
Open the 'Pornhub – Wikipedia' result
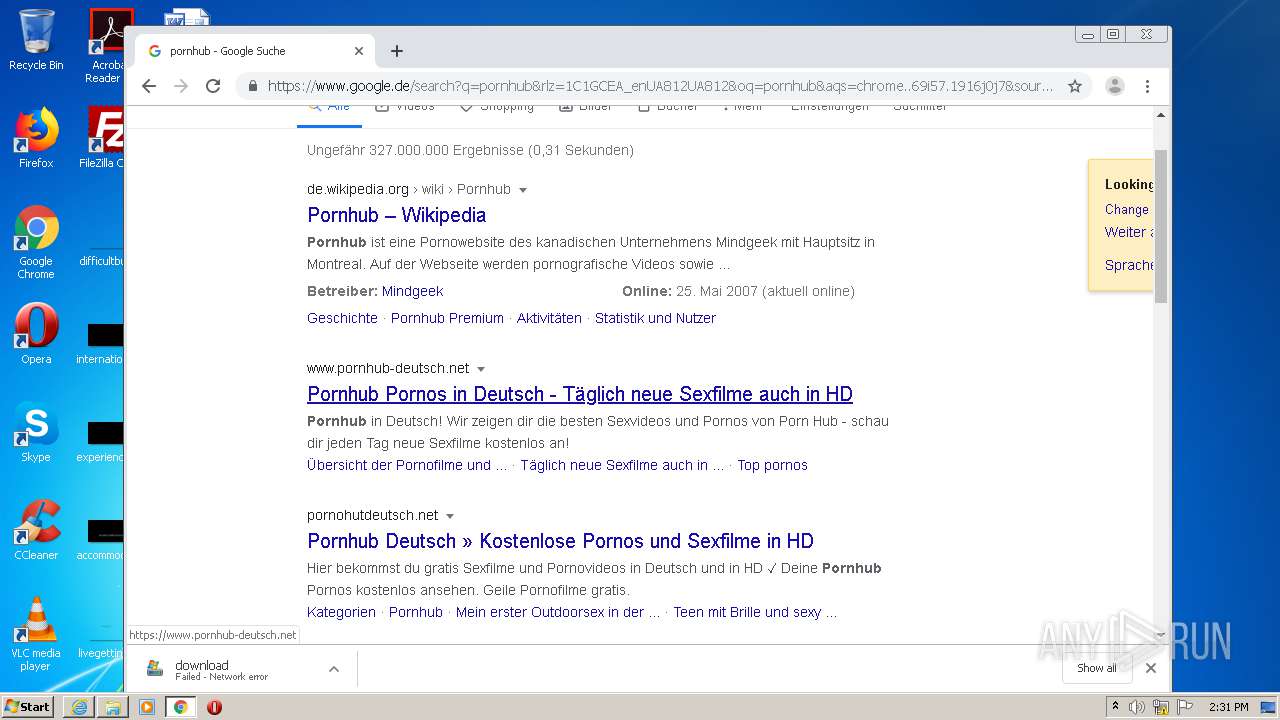pyautogui.click(x=396, y=215)
